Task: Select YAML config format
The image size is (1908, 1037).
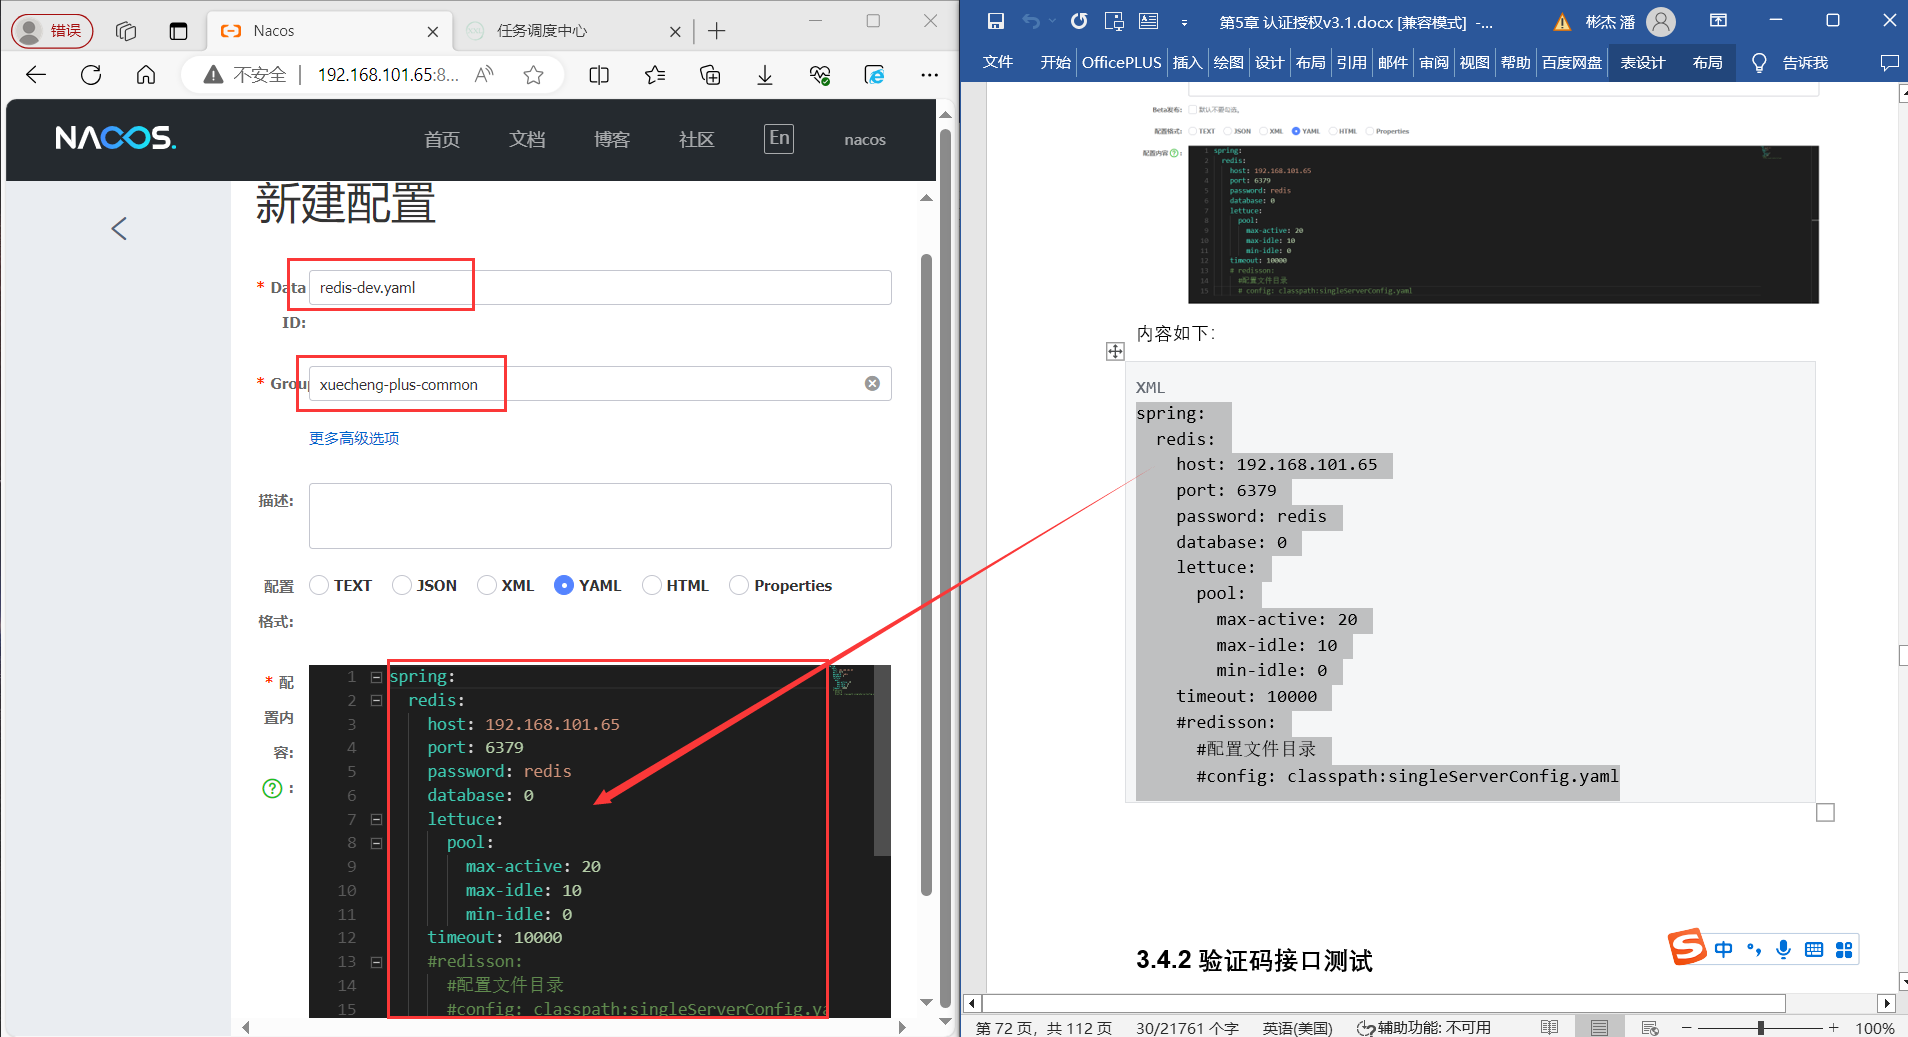Action: point(564,585)
